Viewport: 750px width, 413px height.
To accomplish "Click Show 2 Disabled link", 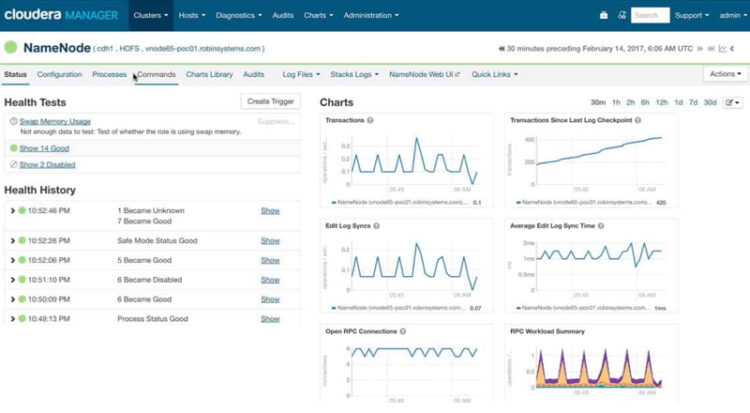I will [x=47, y=165].
